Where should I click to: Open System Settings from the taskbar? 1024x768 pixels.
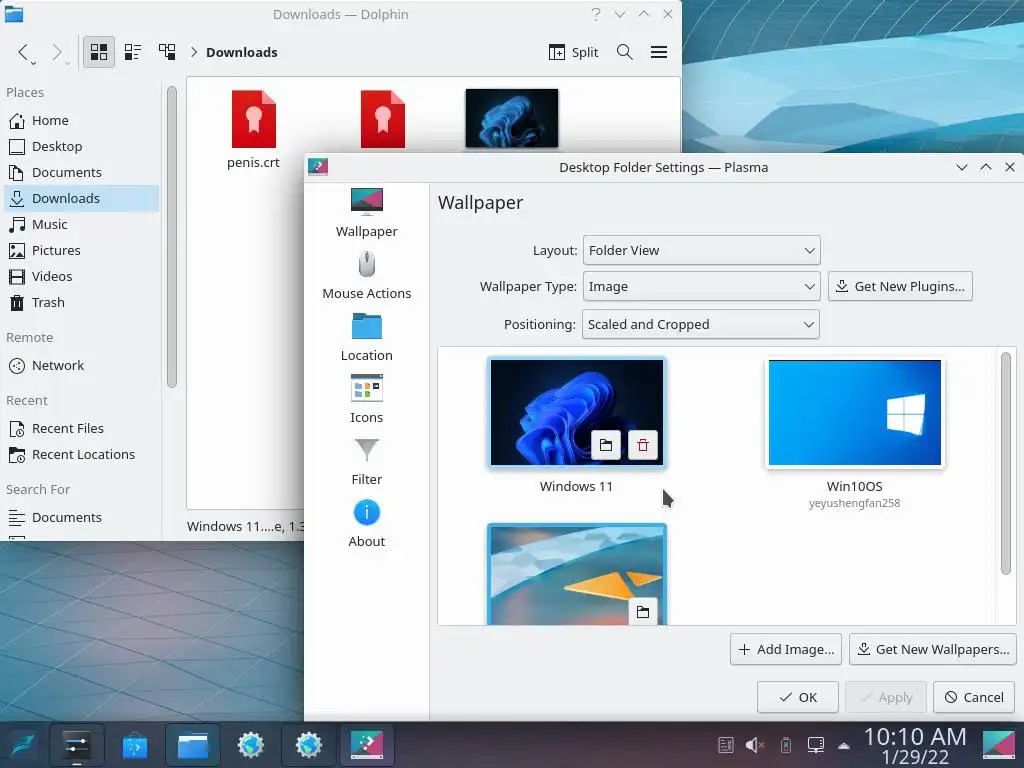pos(76,745)
